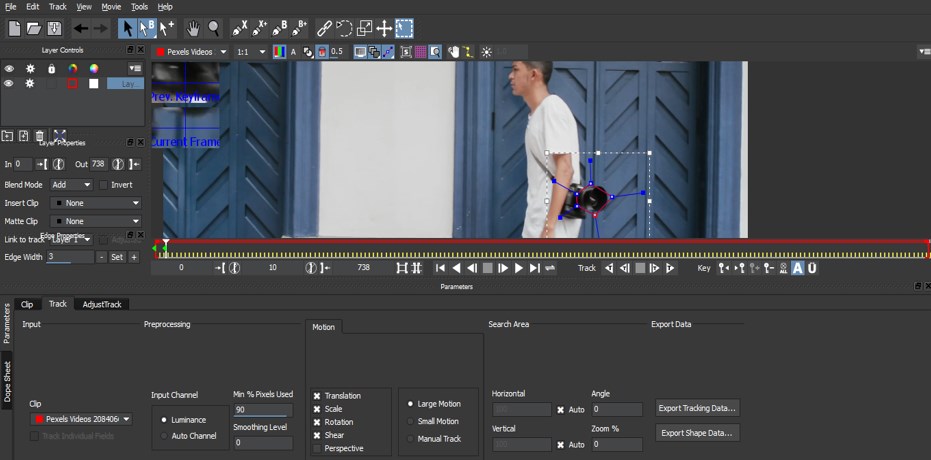This screenshot has width=931, height=460.
Task: Open the Matte Clip dropdown
Action: coord(96,221)
